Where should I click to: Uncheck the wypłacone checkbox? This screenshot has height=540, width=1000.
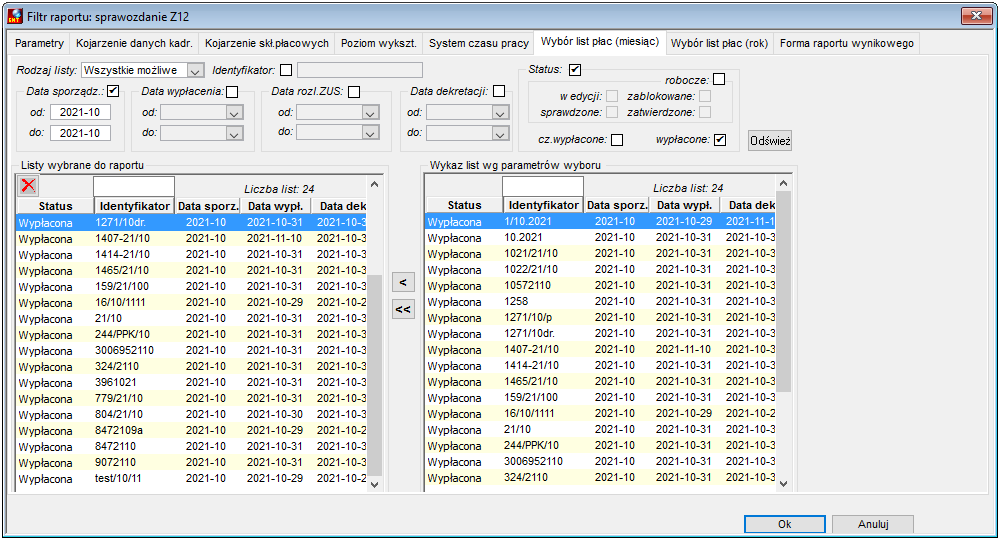(x=720, y=140)
